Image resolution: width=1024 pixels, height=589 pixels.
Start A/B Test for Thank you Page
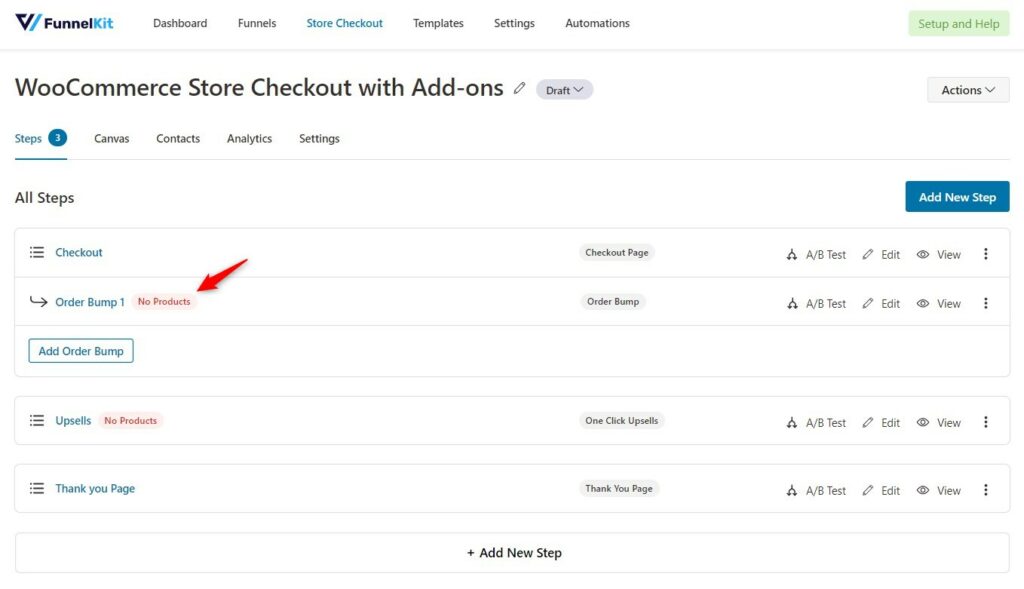click(816, 490)
